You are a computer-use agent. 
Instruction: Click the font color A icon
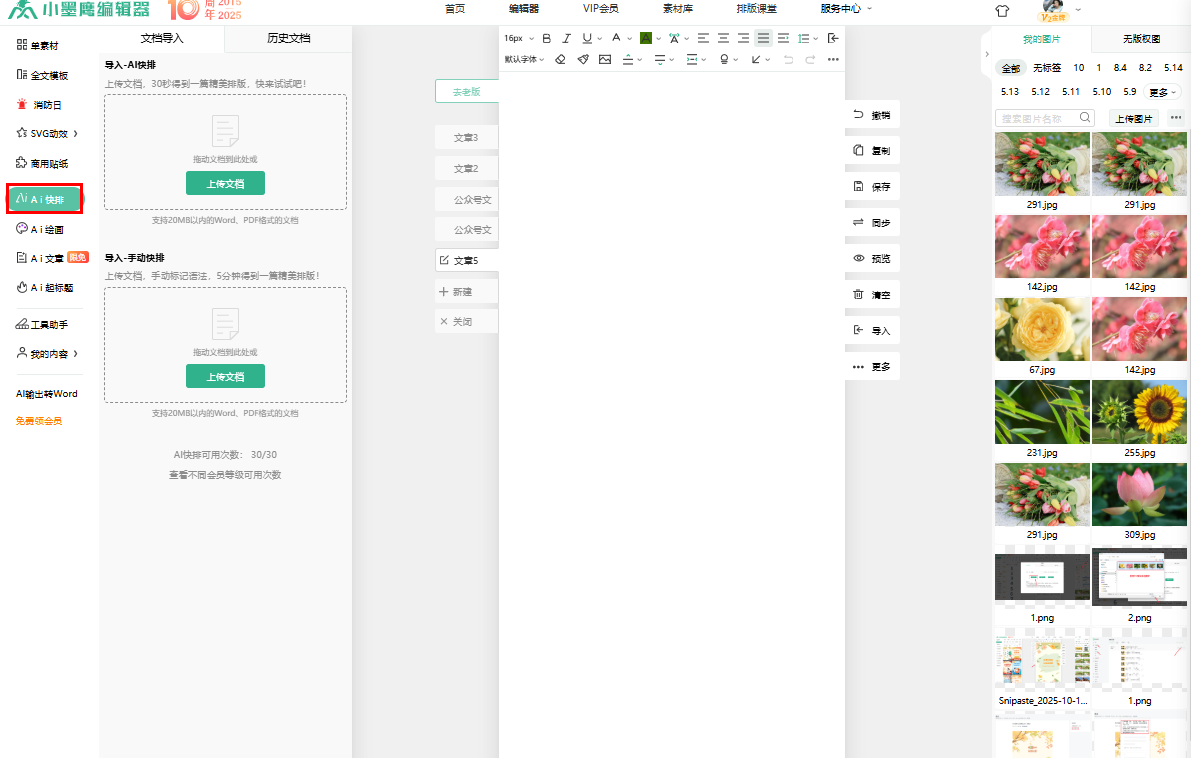(x=616, y=37)
